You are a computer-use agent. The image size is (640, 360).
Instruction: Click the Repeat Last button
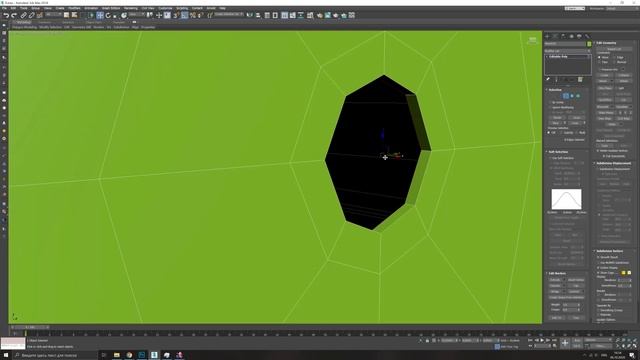(613, 49)
